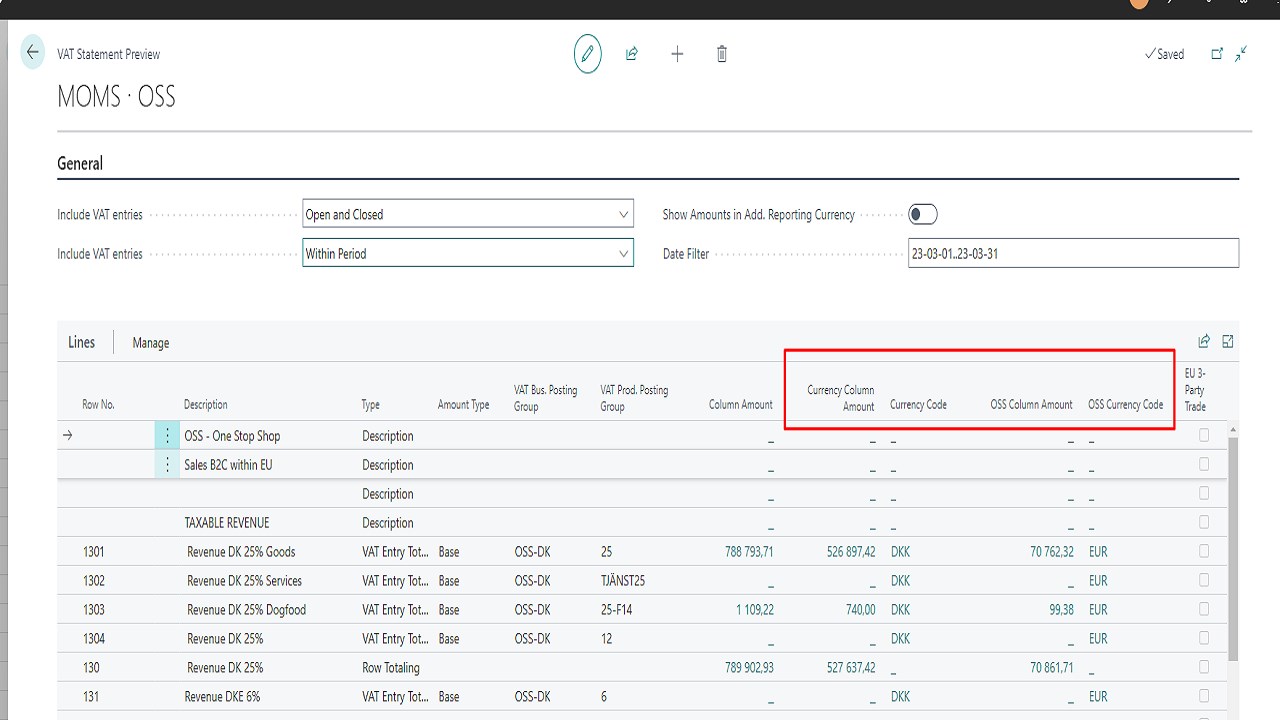Sort by Row No. column header
Screen dimensions: 1280x720
click(98, 405)
